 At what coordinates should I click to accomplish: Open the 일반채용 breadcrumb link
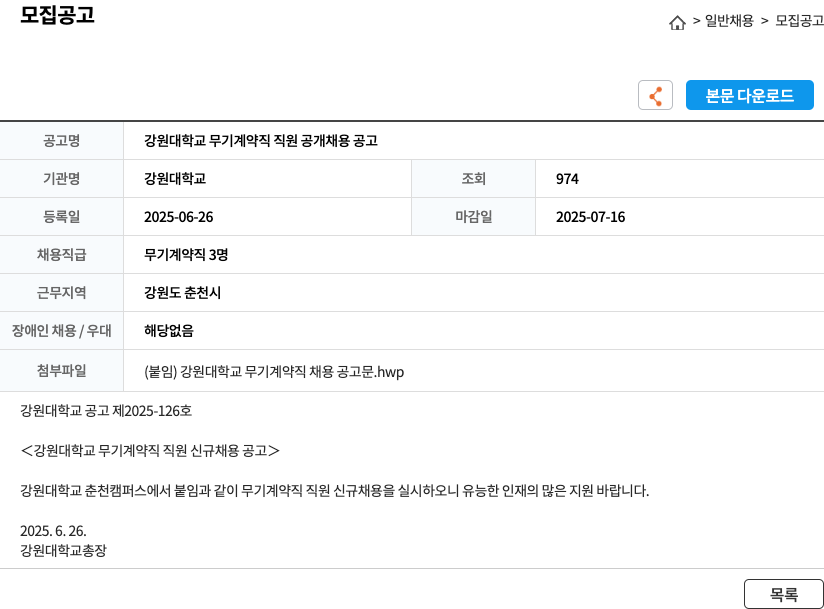729,21
